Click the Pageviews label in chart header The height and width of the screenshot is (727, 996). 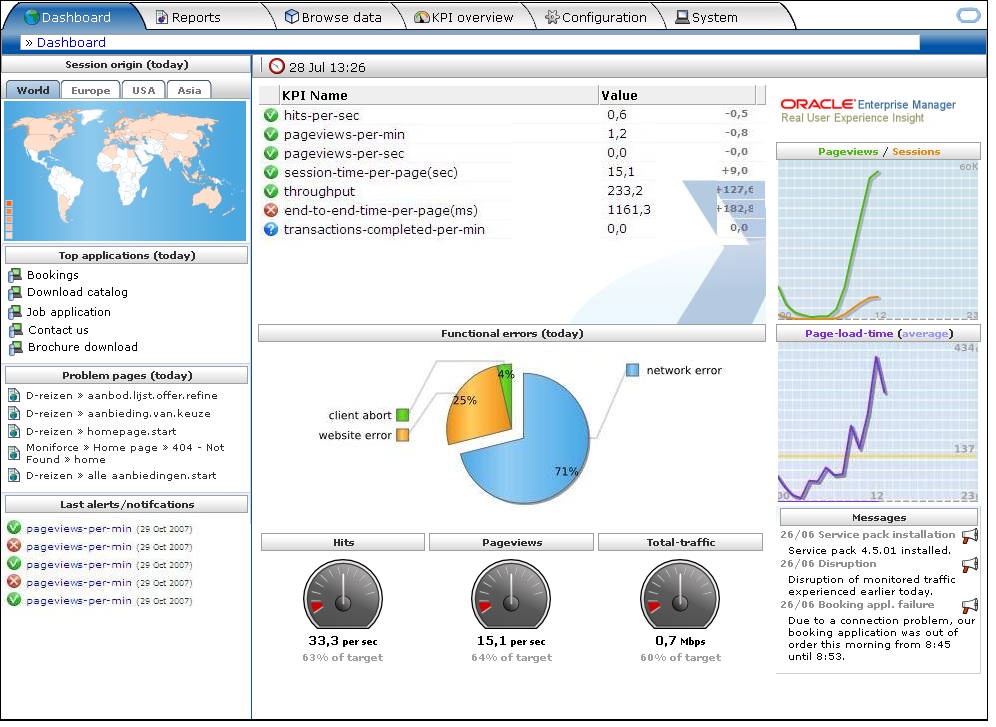point(848,151)
